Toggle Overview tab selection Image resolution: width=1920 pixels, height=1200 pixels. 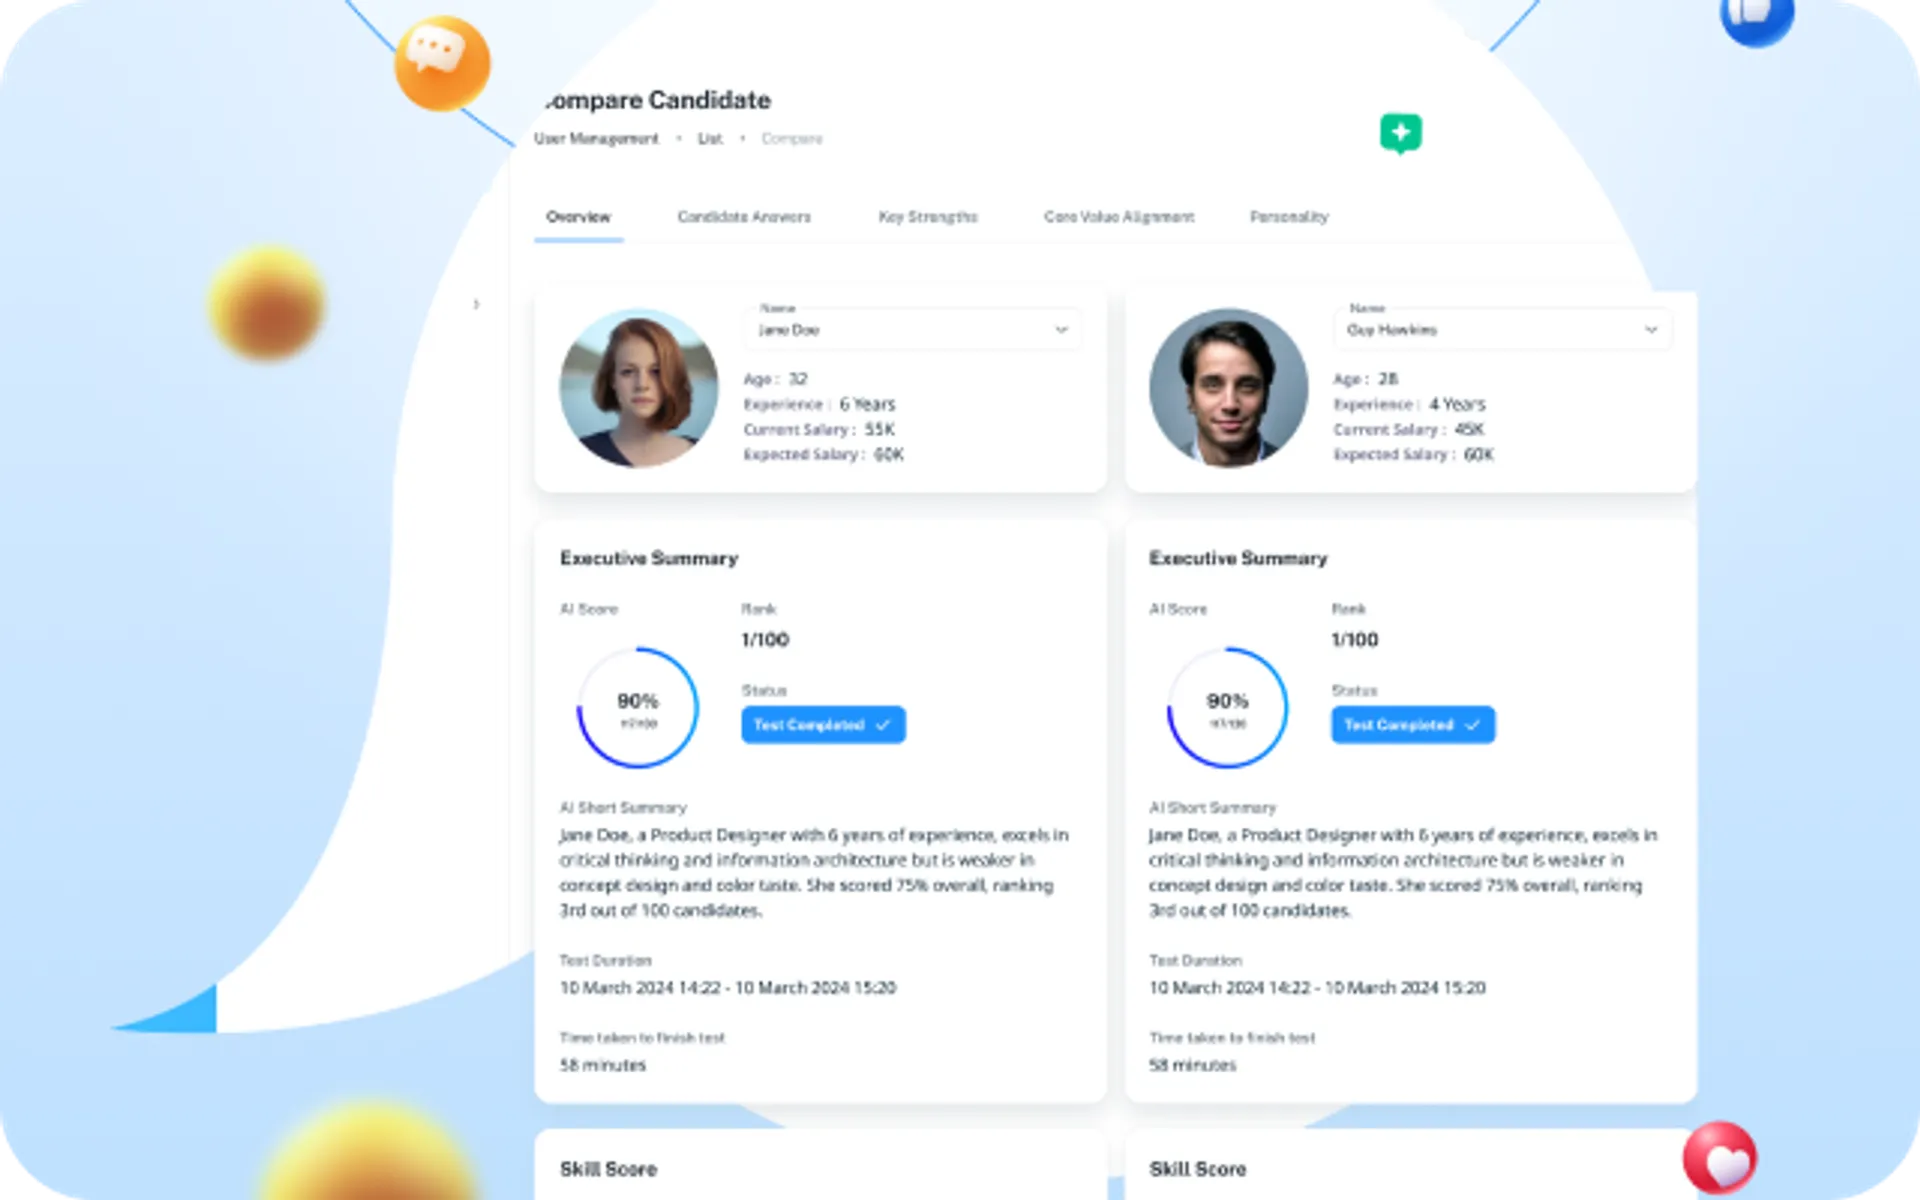pos(576,217)
